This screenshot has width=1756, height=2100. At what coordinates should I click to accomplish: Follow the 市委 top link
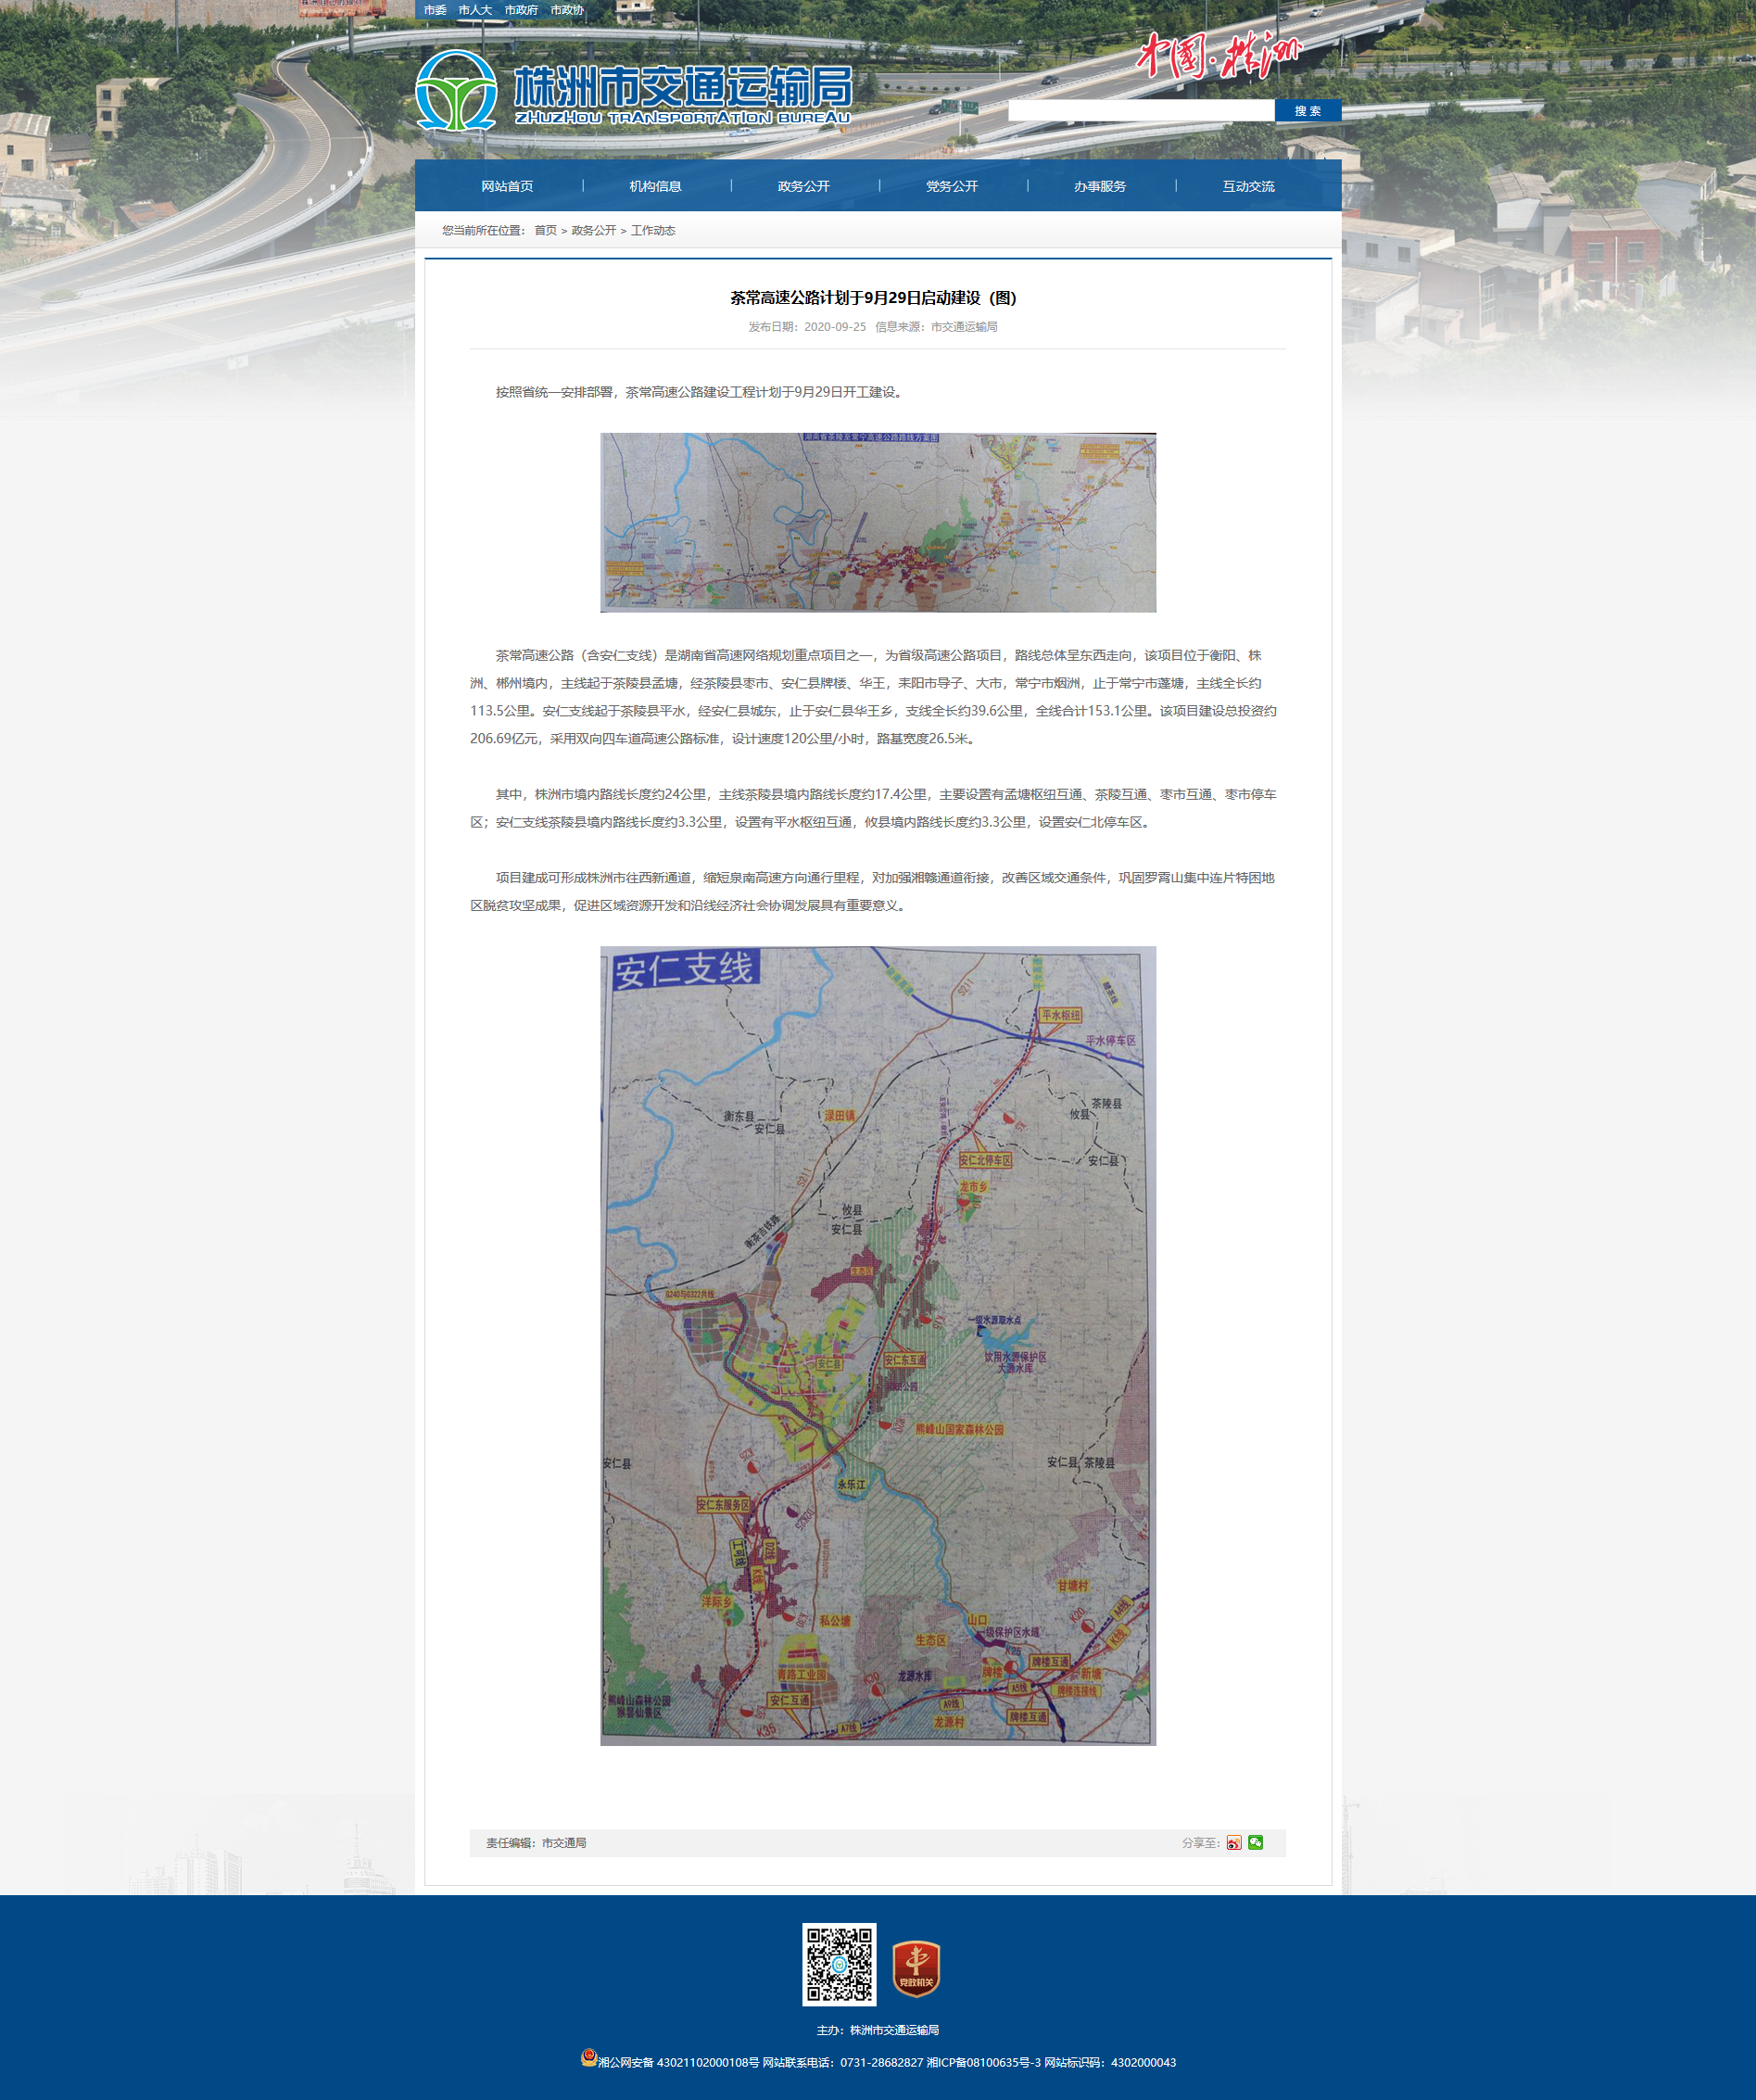pos(435,10)
